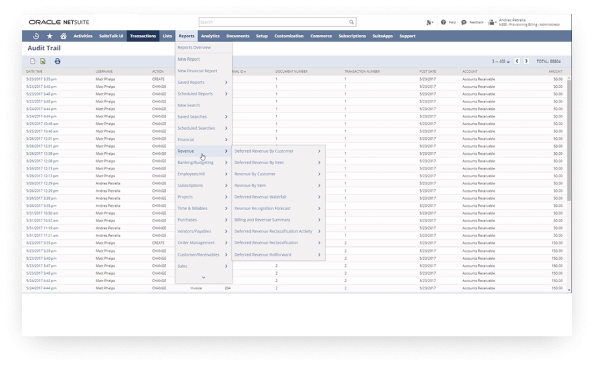This screenshot has height=367, width=594.
Task: Expand the Saved Searches submenu arrow
Action: 226,117
